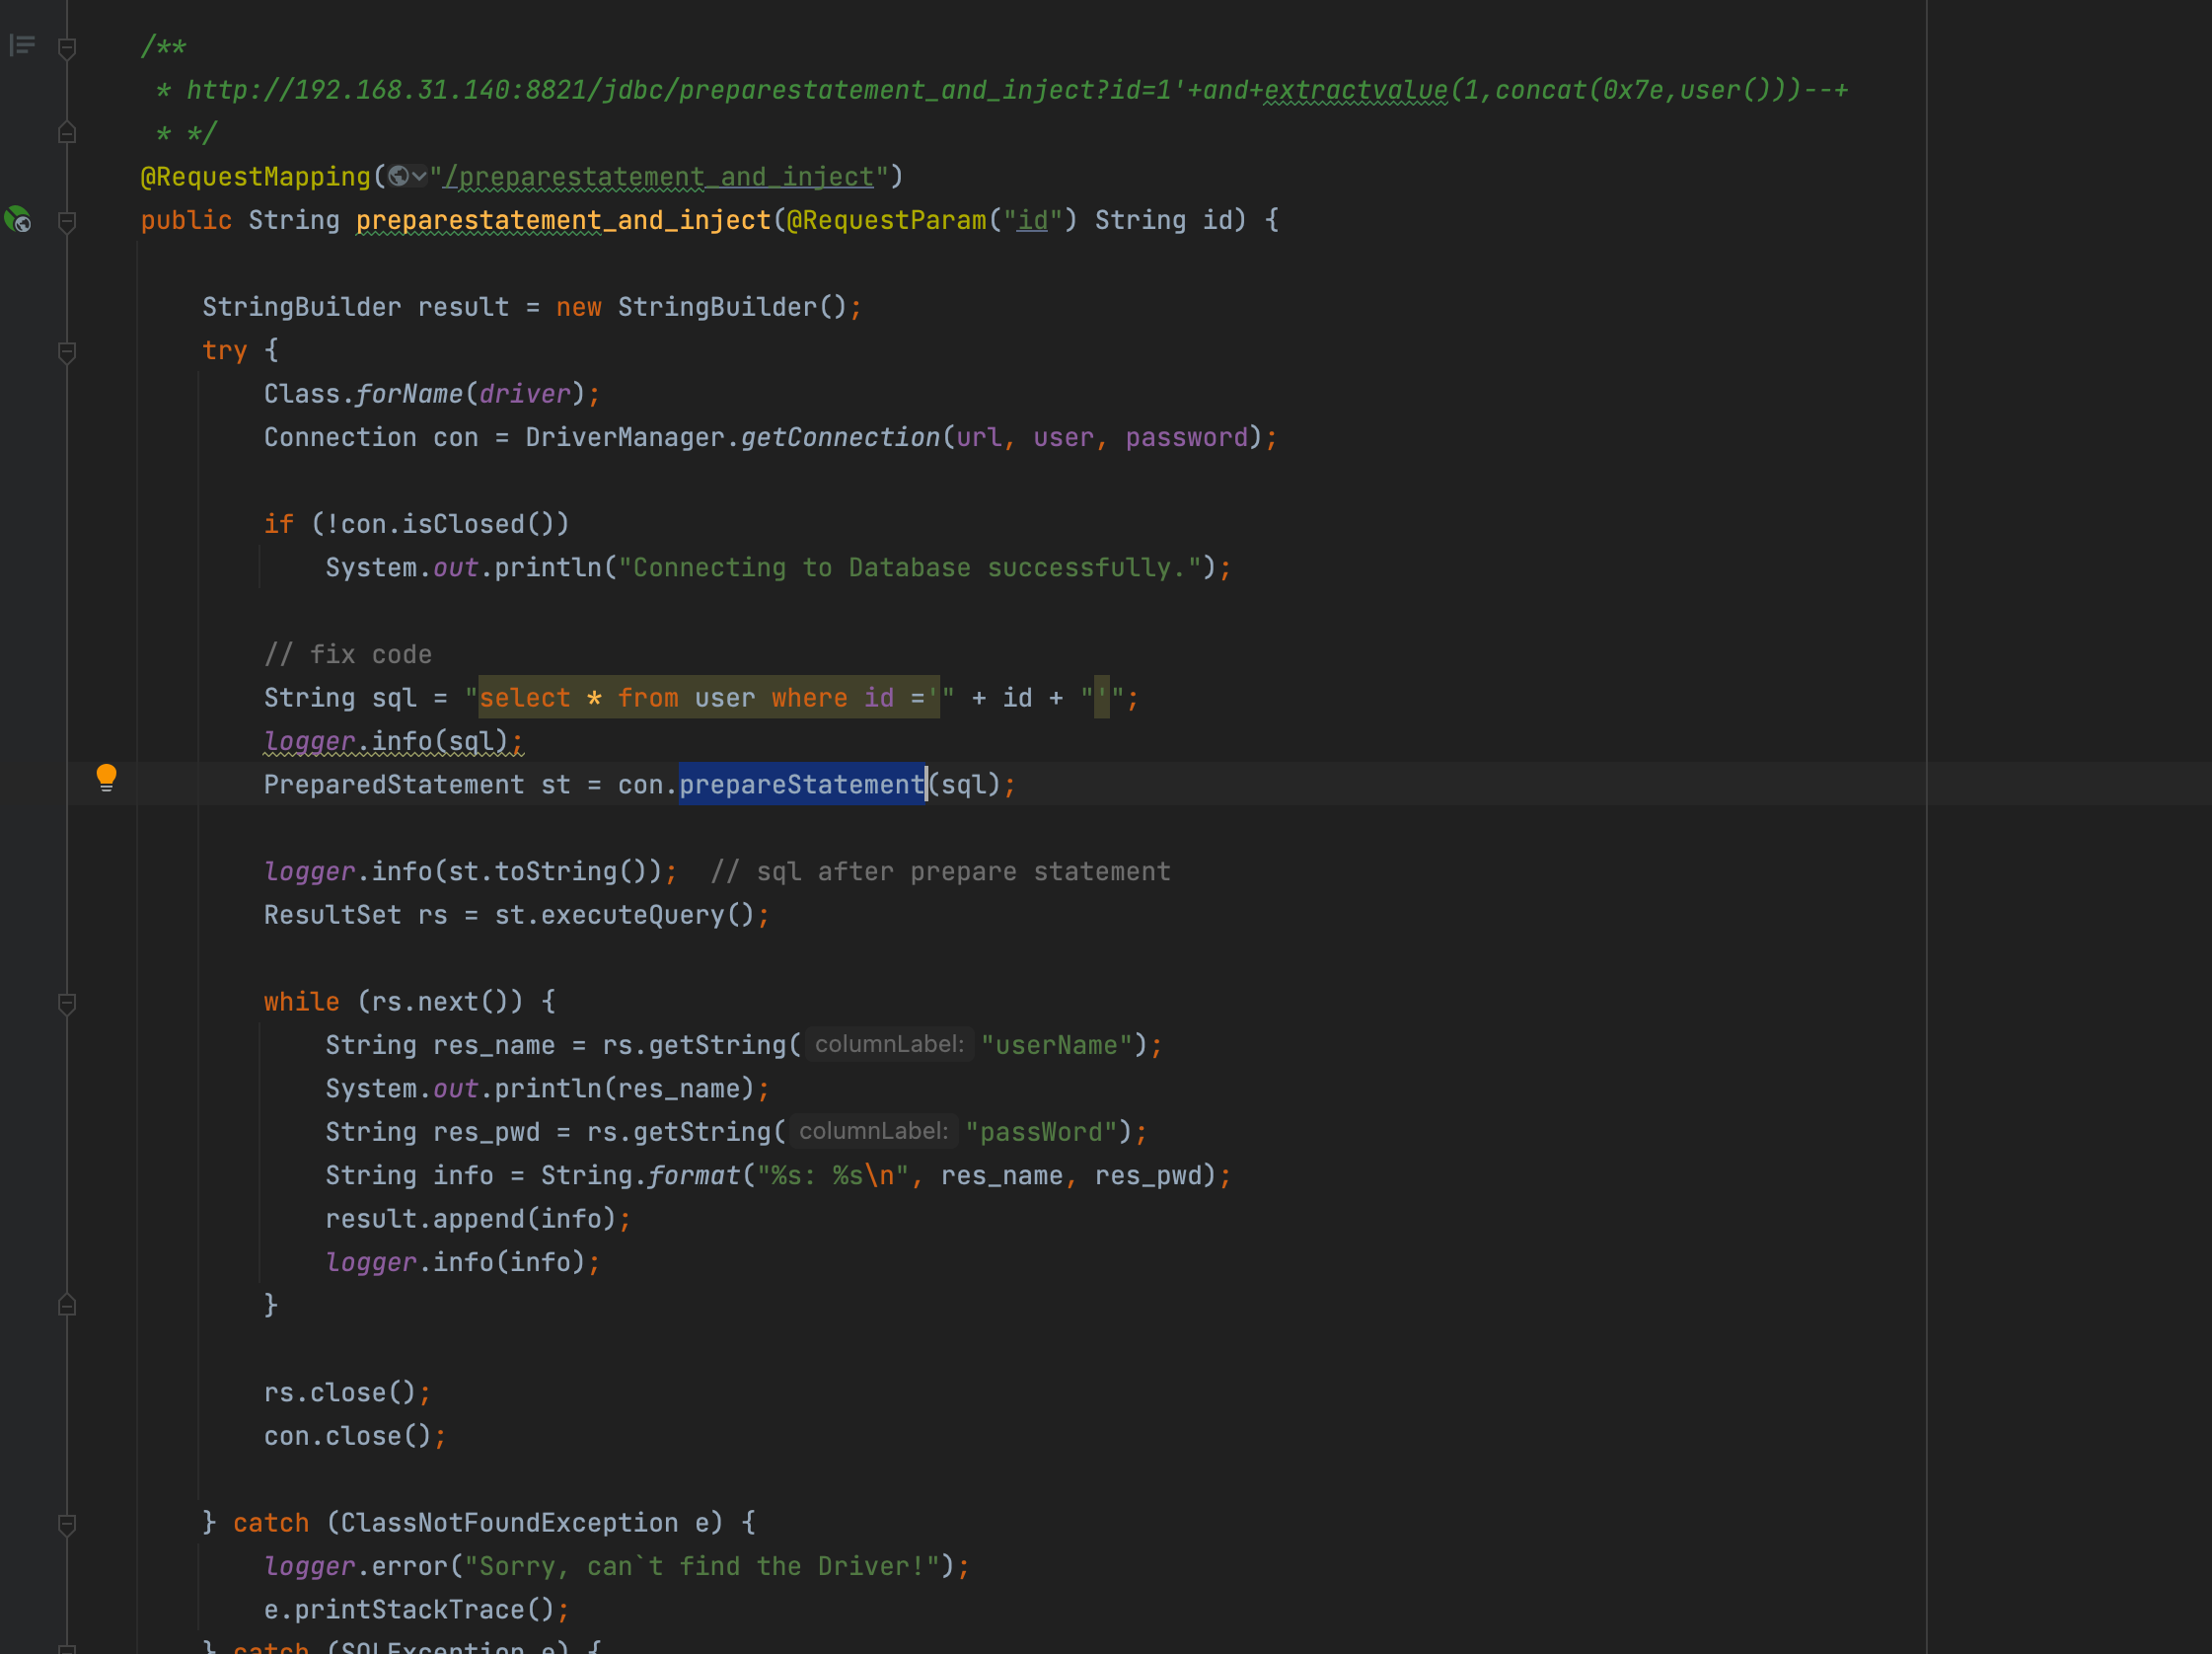Click the columnLabel hint before "userName"
2212x1654 pixels.
coord(888,1045)
